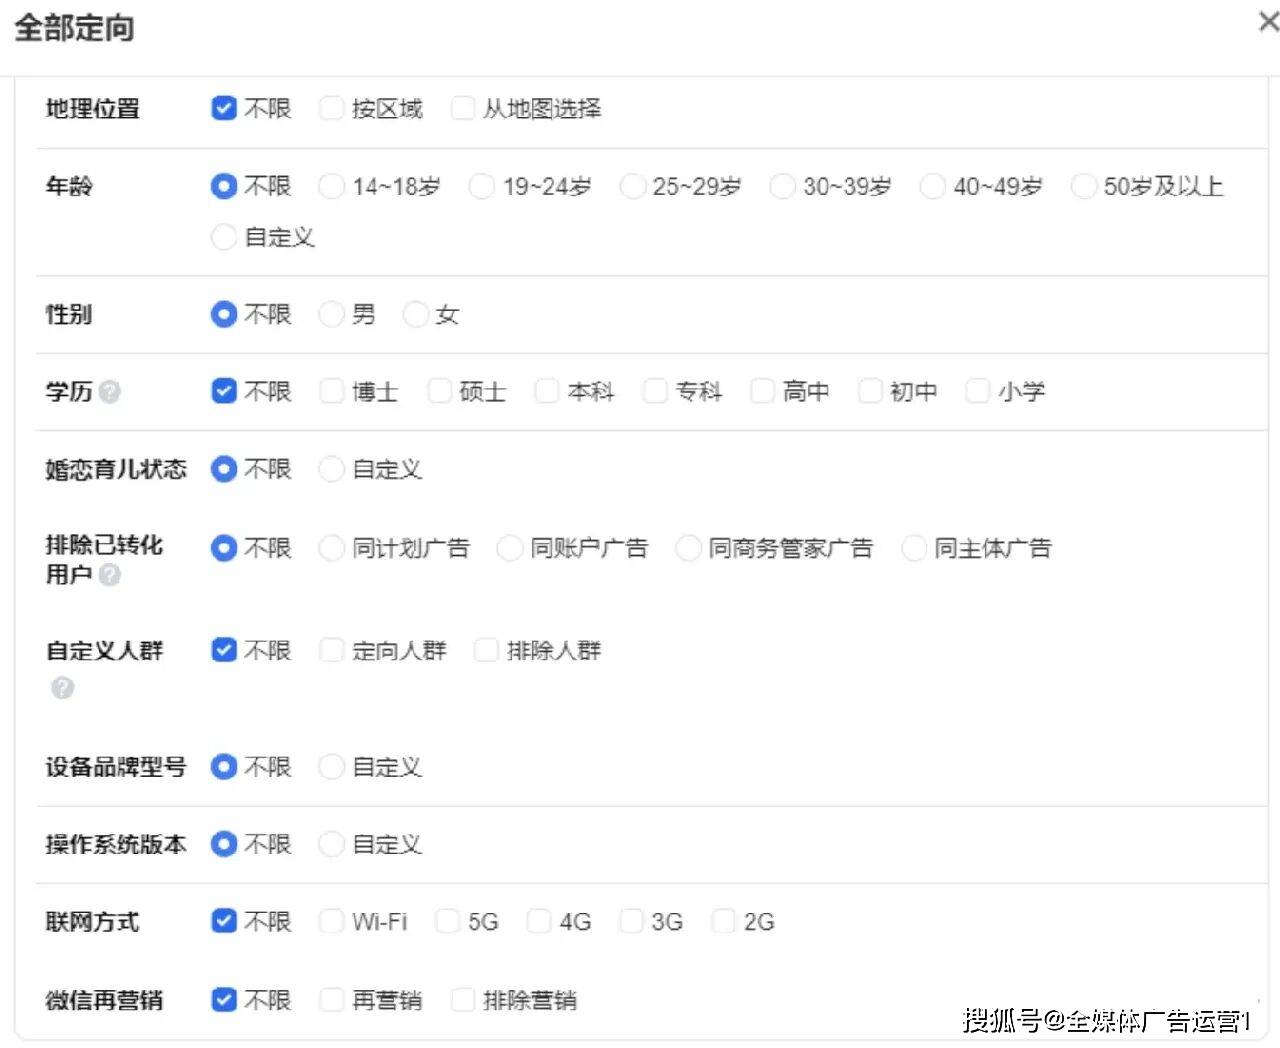Choose the 50岁及以上 age option
Image resolution: width=1280 pixels, height=1048 pixels.
[x=1083, y=187]
